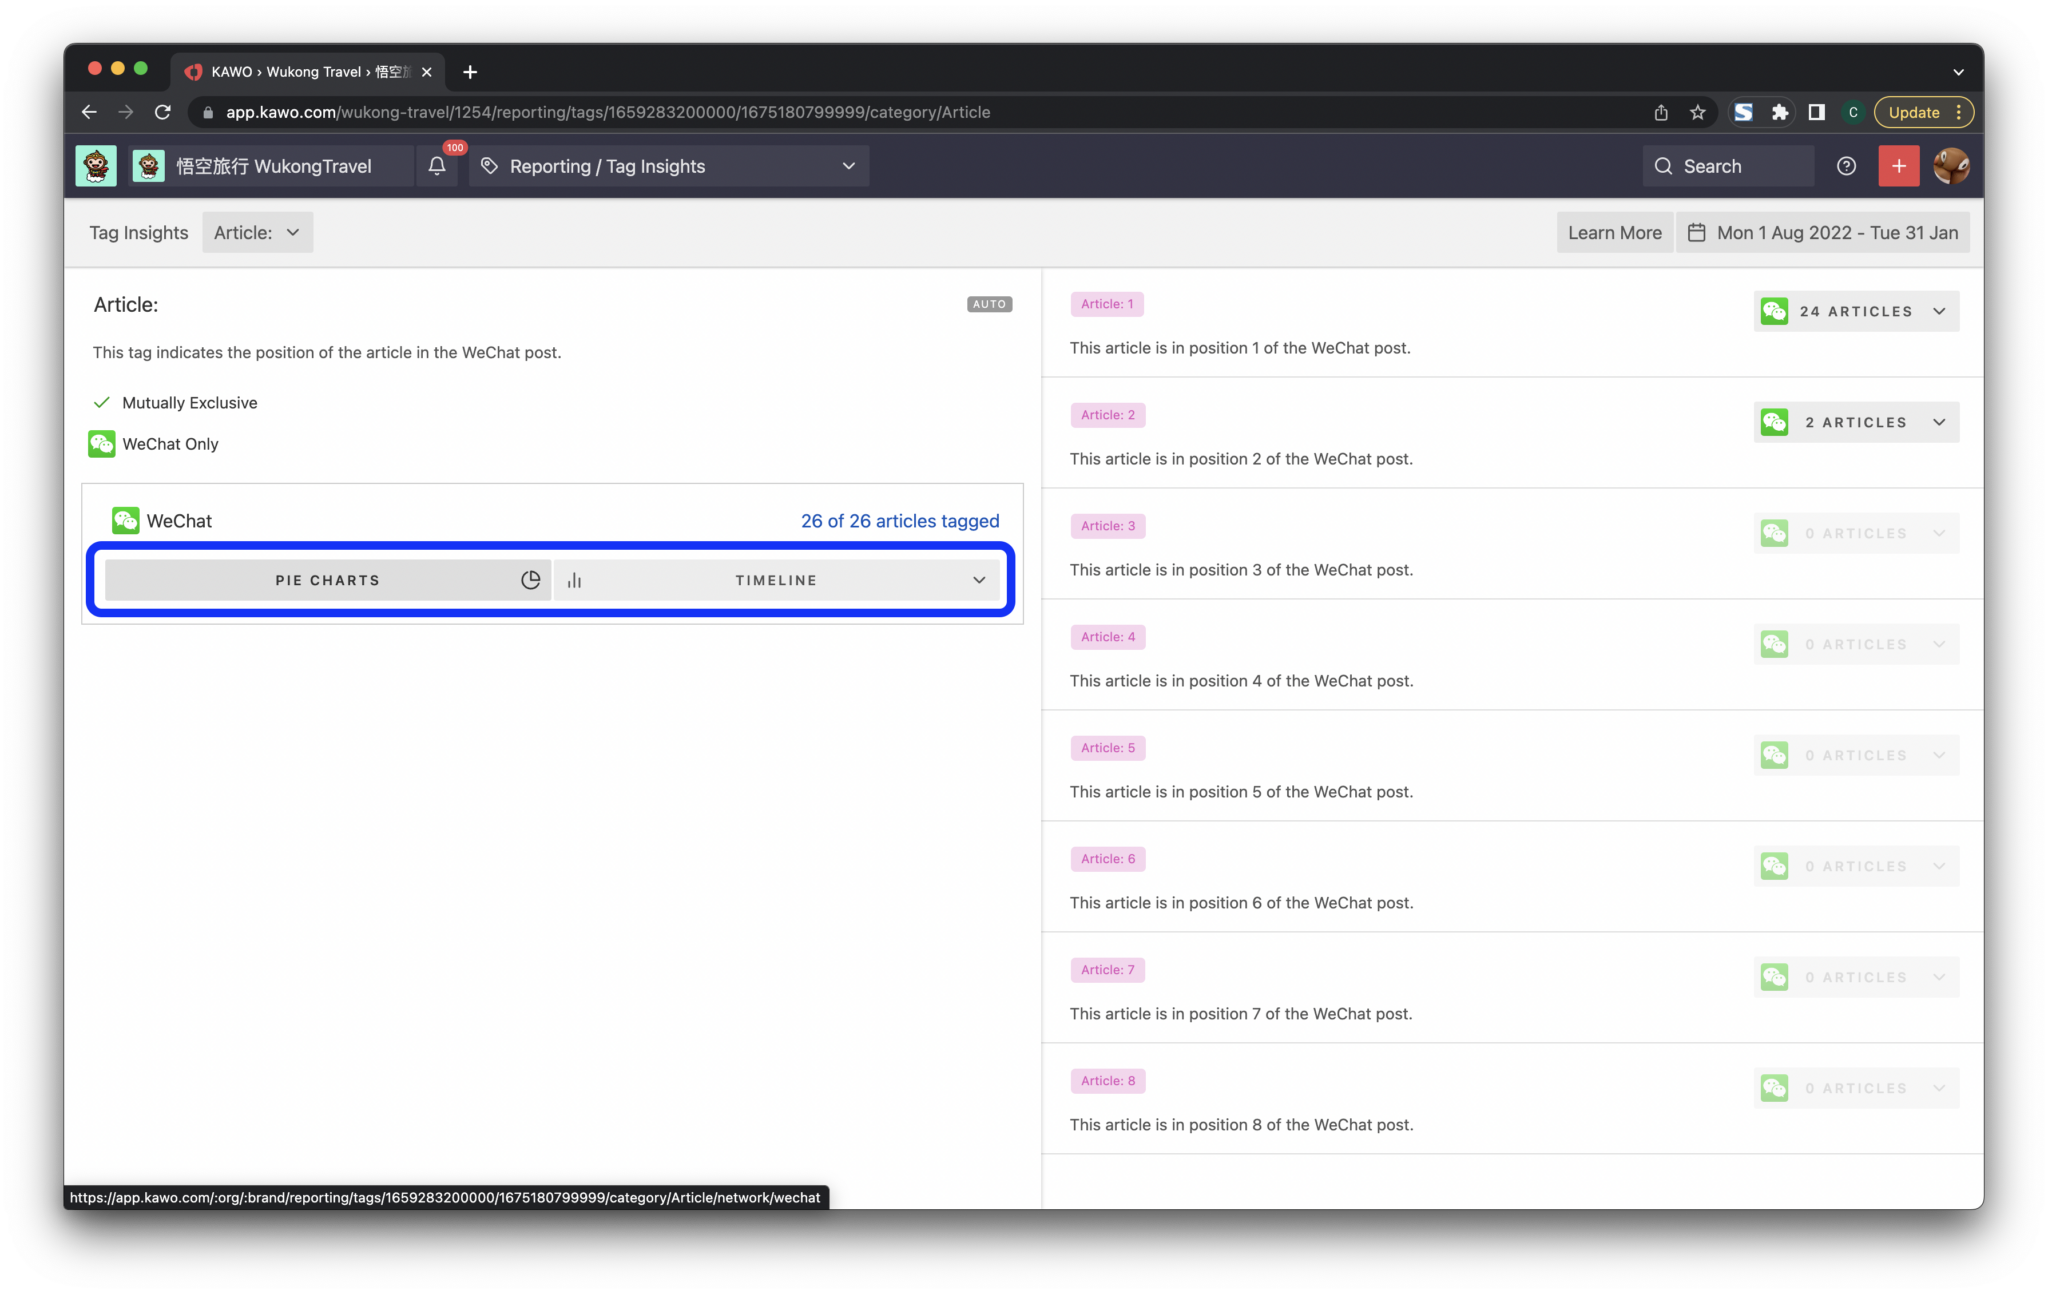Open the date range picker Mon 1 Aug 2022

pyautogui.click(x=1822, y=232)
